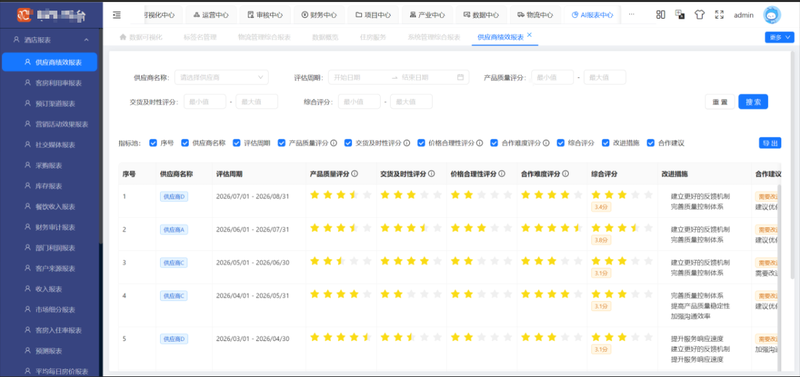Click the 供应商A tag in row 2
This screenshot has height=377, width=800.
coord(174,230)
